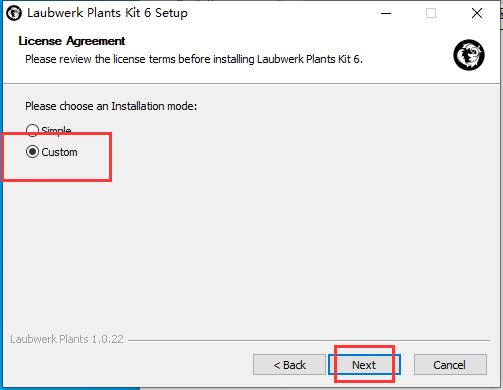The width and height of the screenshot is (503, 390).
Task: Click the grayed-out maximize box
Action: tap(431, 13)
